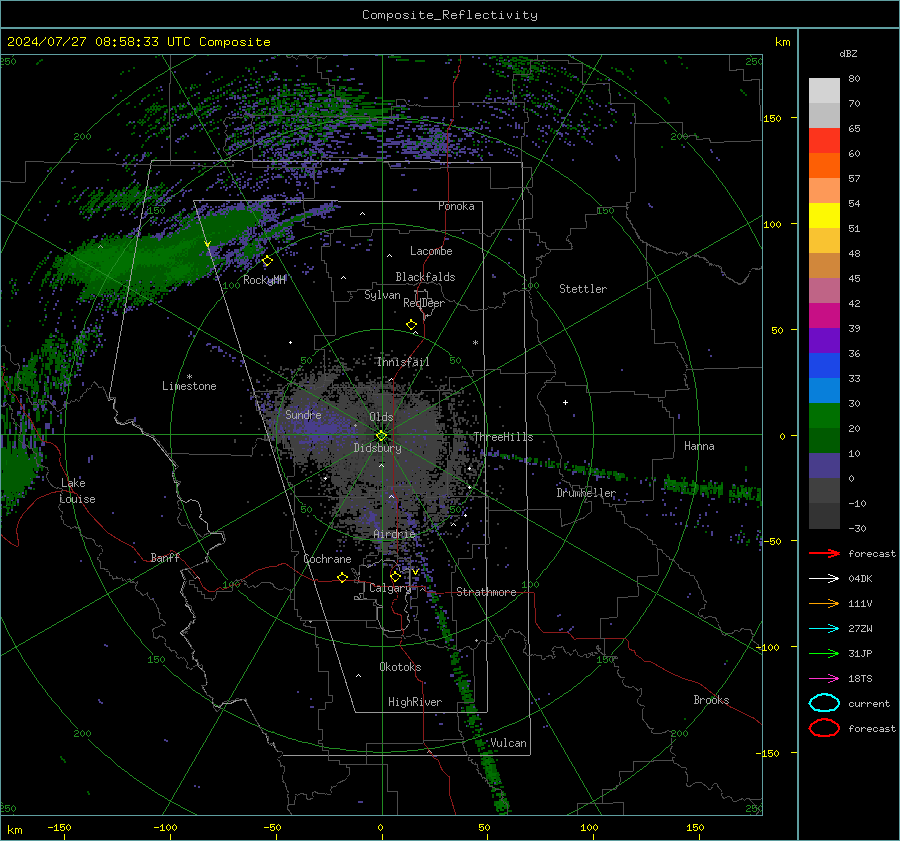Image resolution: width=900 pixels, height=841 pixels.
Task: Click the orange 60 dBZ color swatch
Action: (x=824, y=166)
